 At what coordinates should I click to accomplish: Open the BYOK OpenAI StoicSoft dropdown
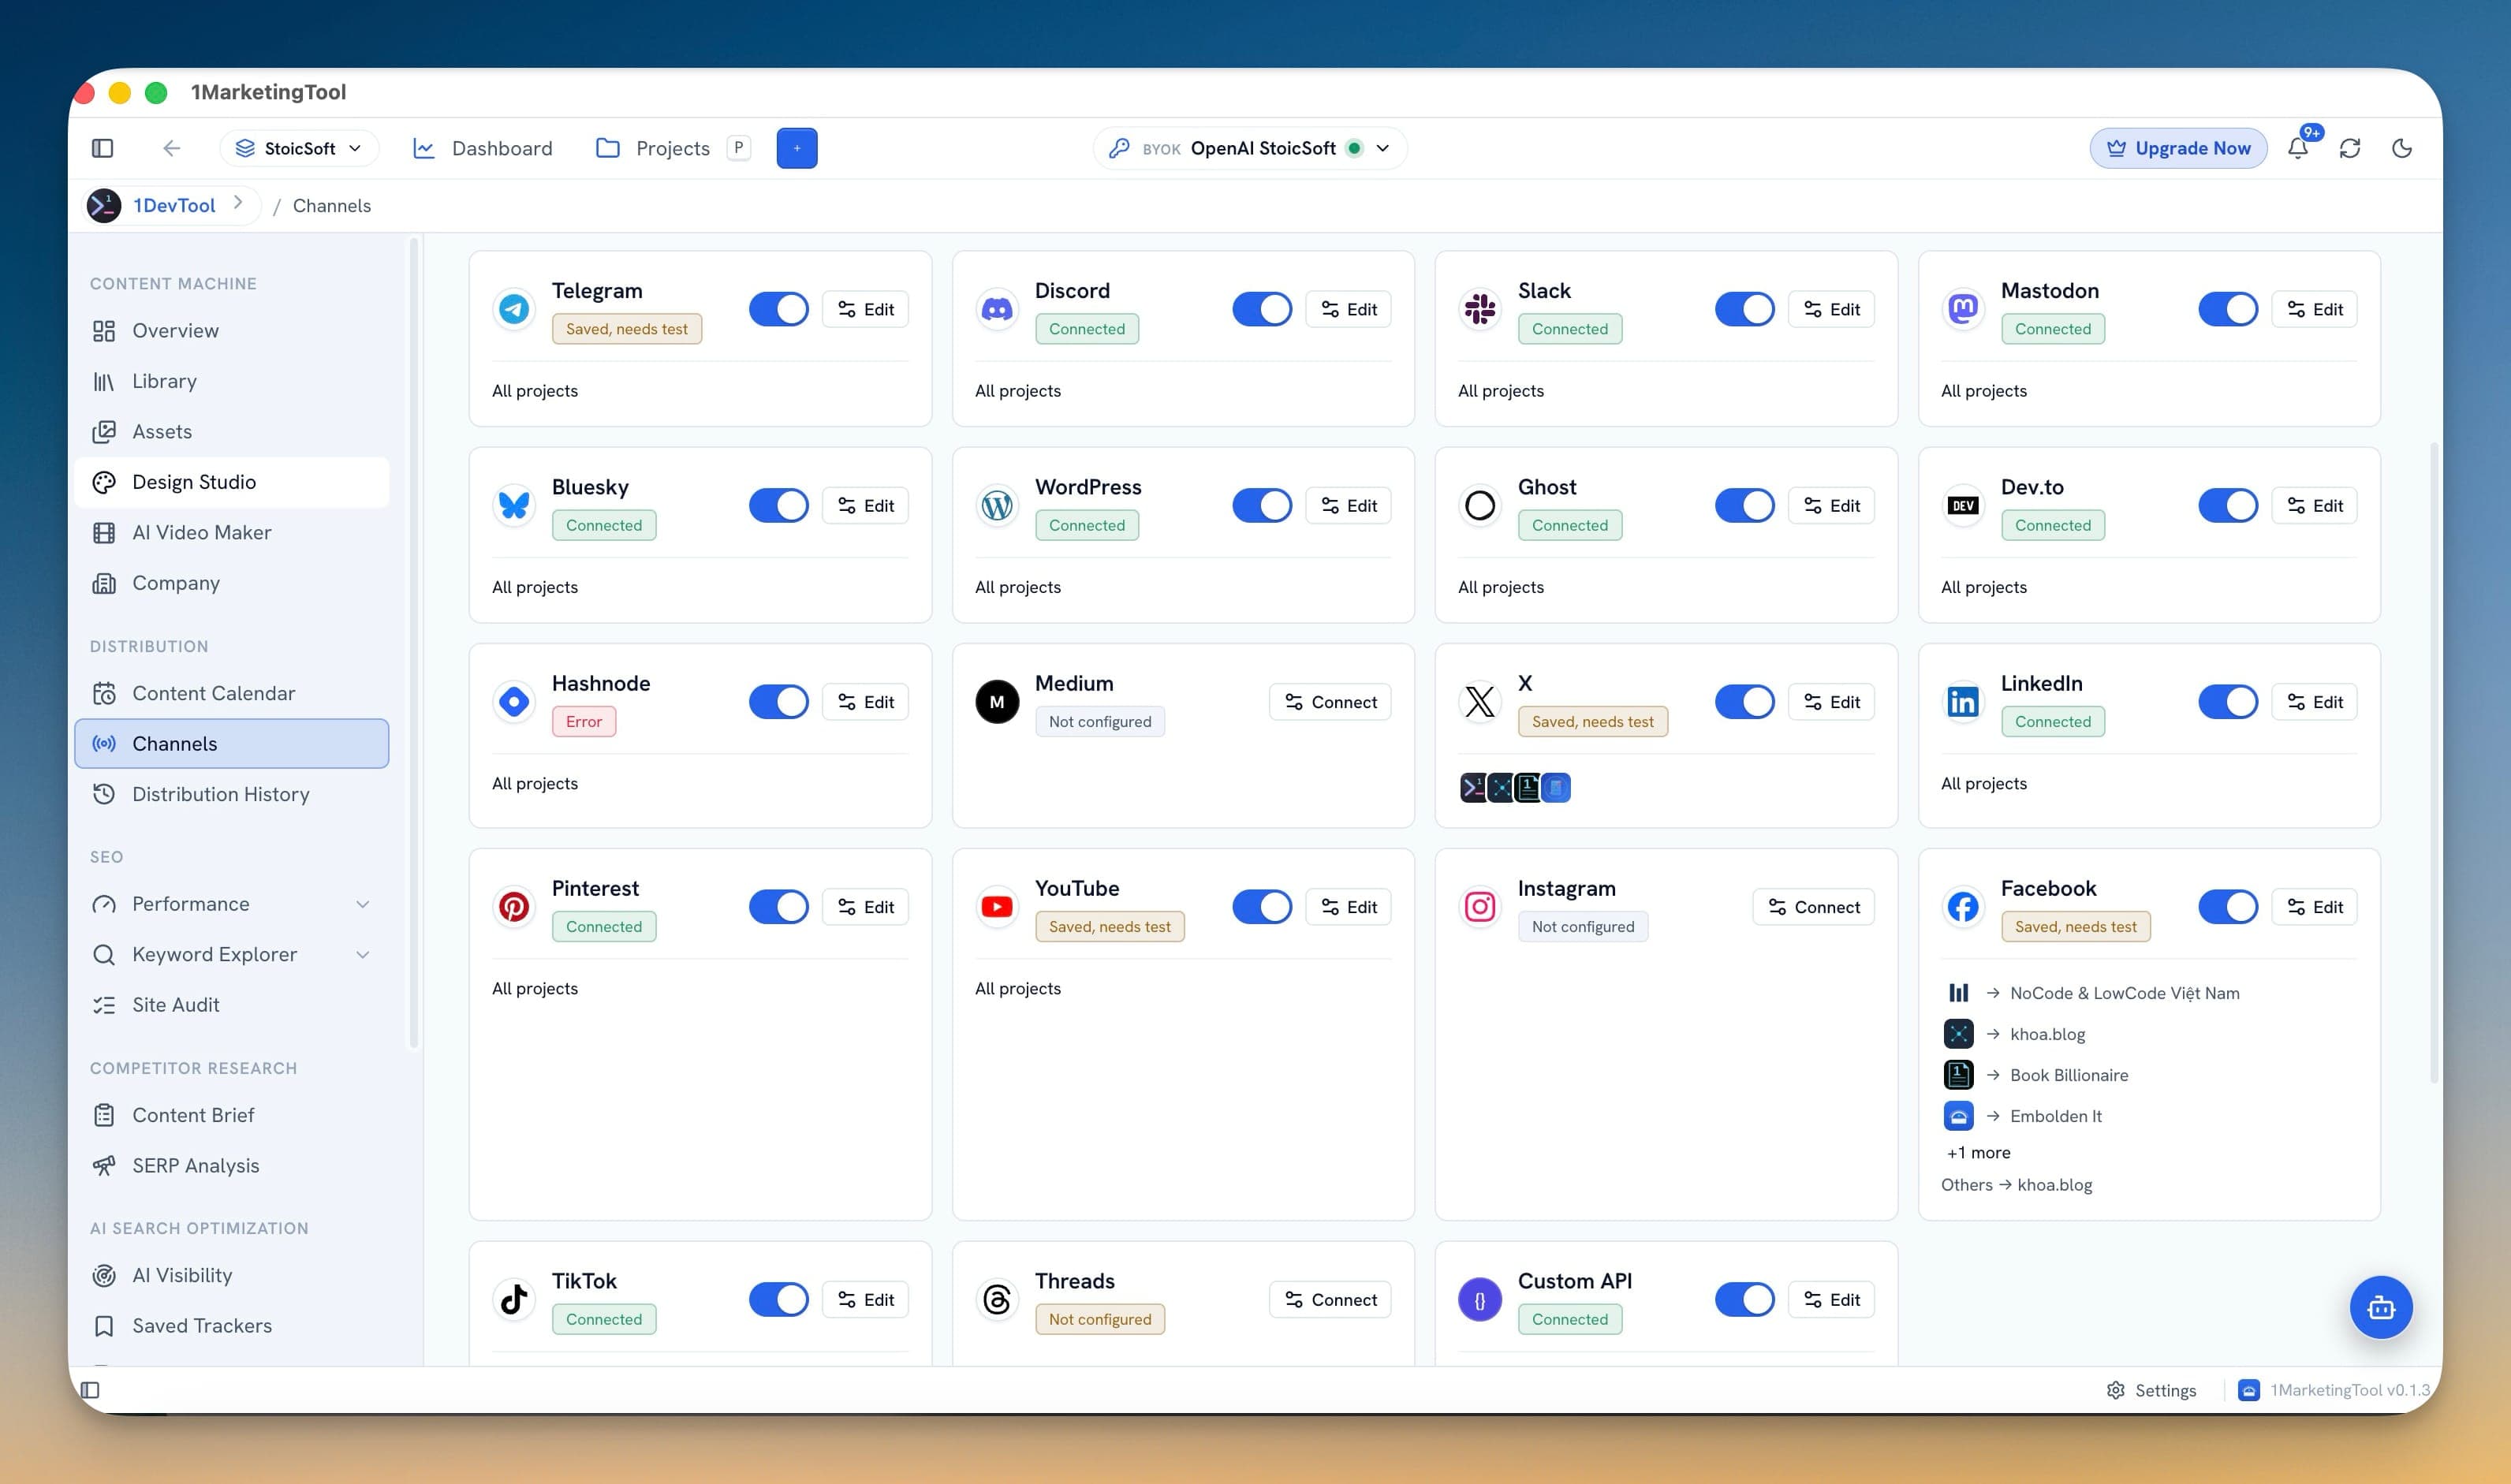click(x=1250, y=148)
